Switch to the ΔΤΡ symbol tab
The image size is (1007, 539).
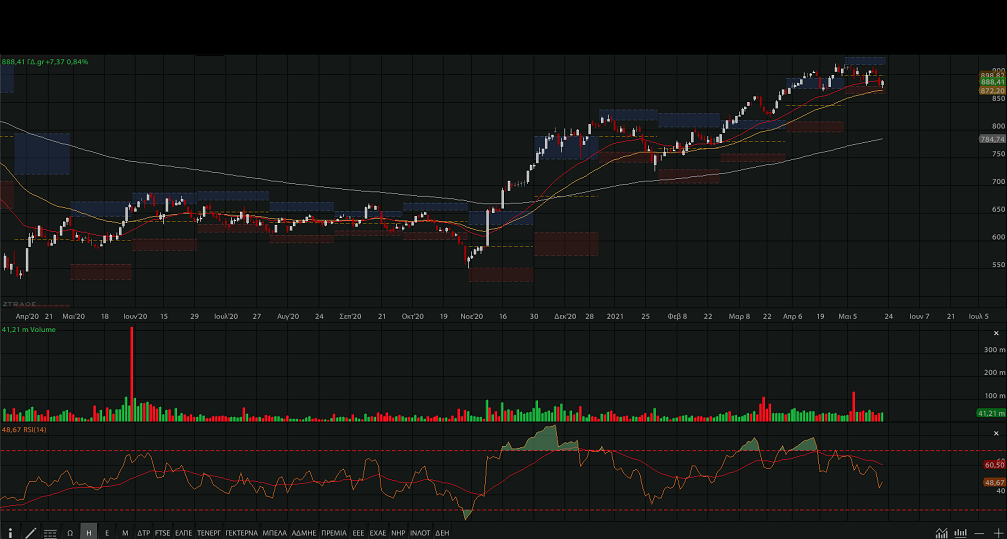(x=144, y=533)
